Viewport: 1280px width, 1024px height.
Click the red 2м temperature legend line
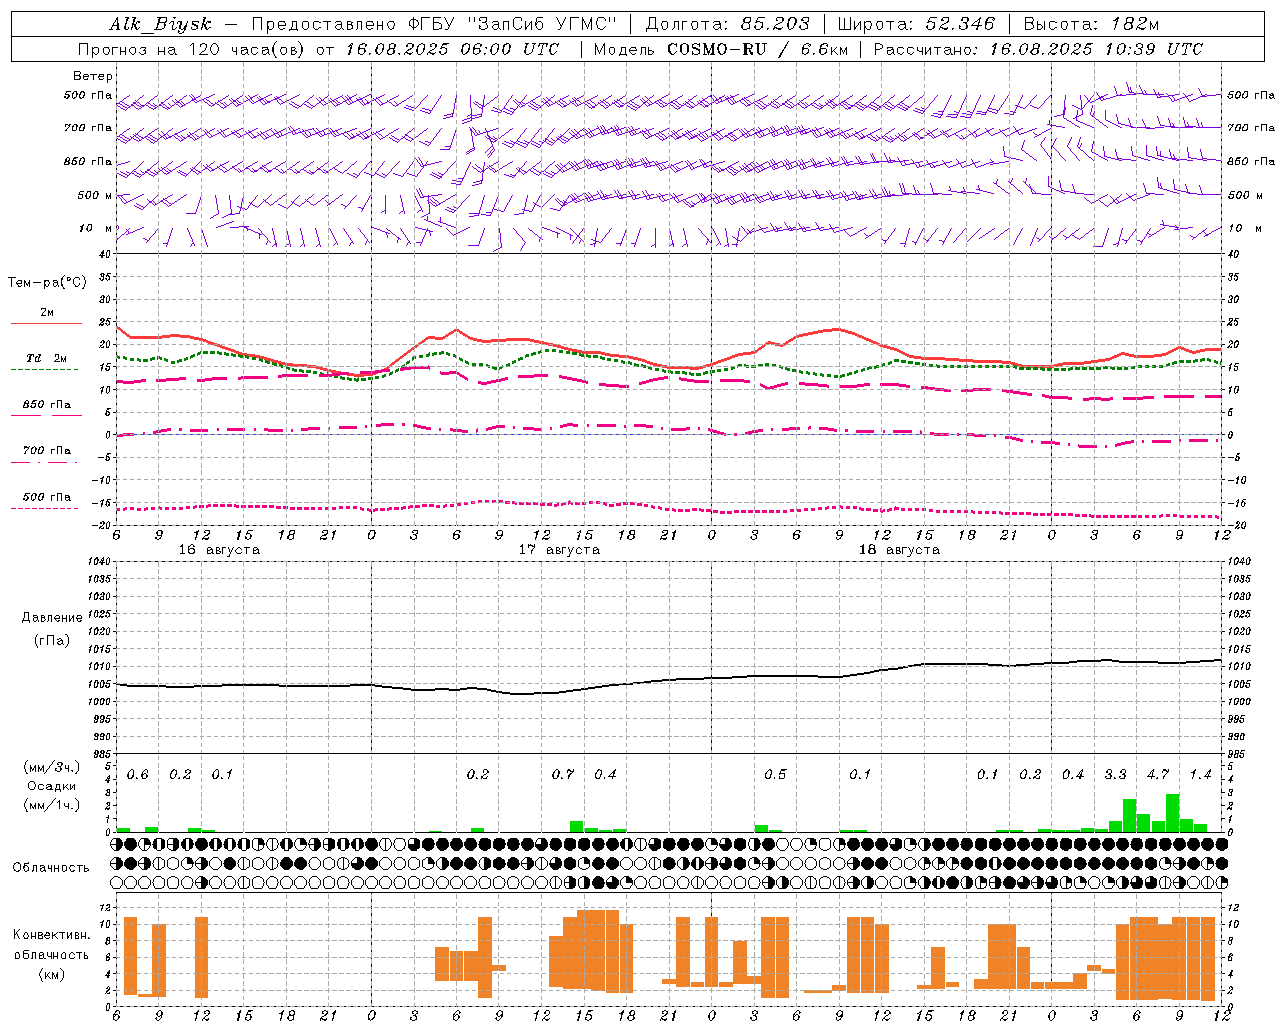pyautogui.click(x=46, y=323)
